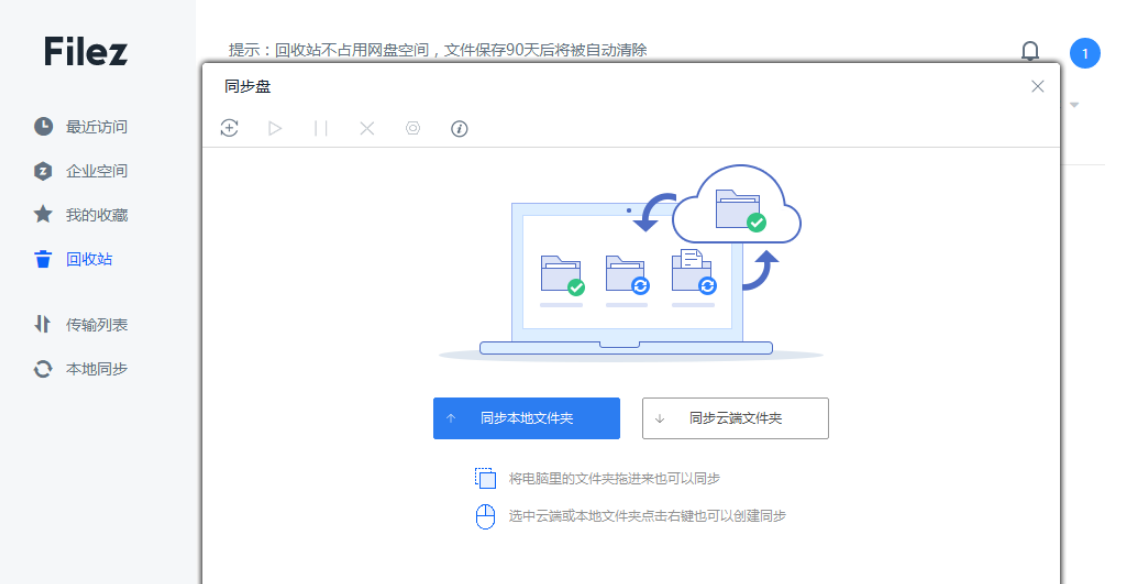The image size is (1123, 584).
Task: Click the text 选中云端或本地文件夹点击右键也可以创建同步
Action: click(647, 516)
